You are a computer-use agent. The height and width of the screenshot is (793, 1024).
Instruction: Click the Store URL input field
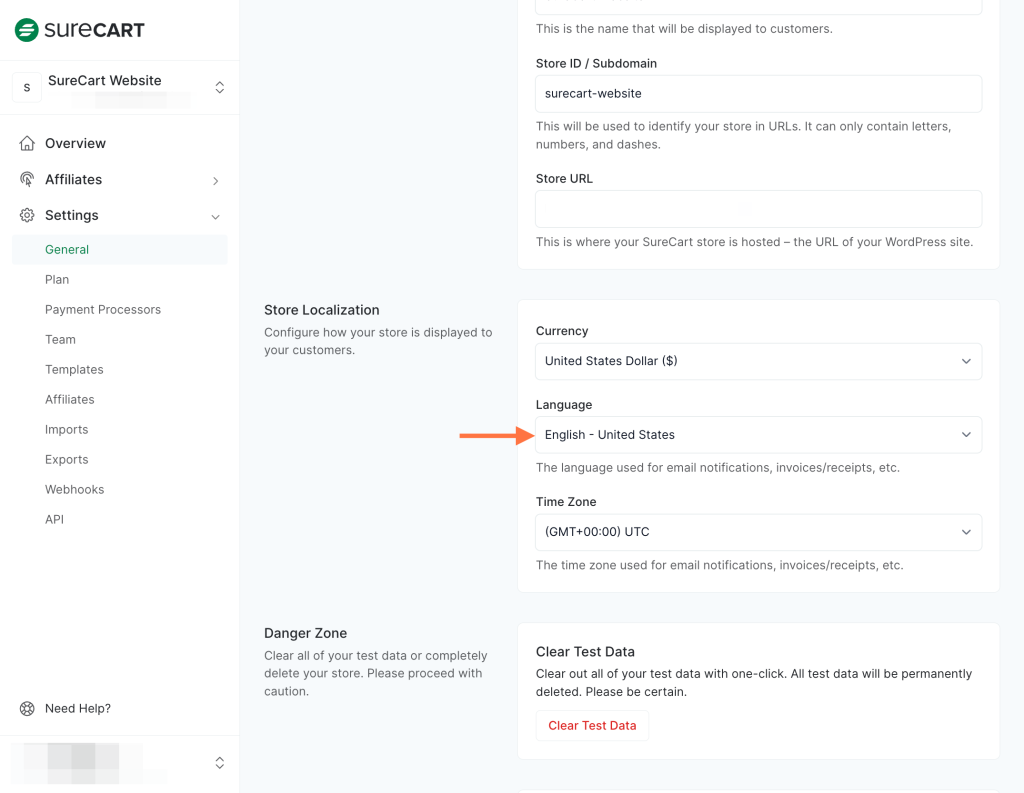tap(758, 209)
